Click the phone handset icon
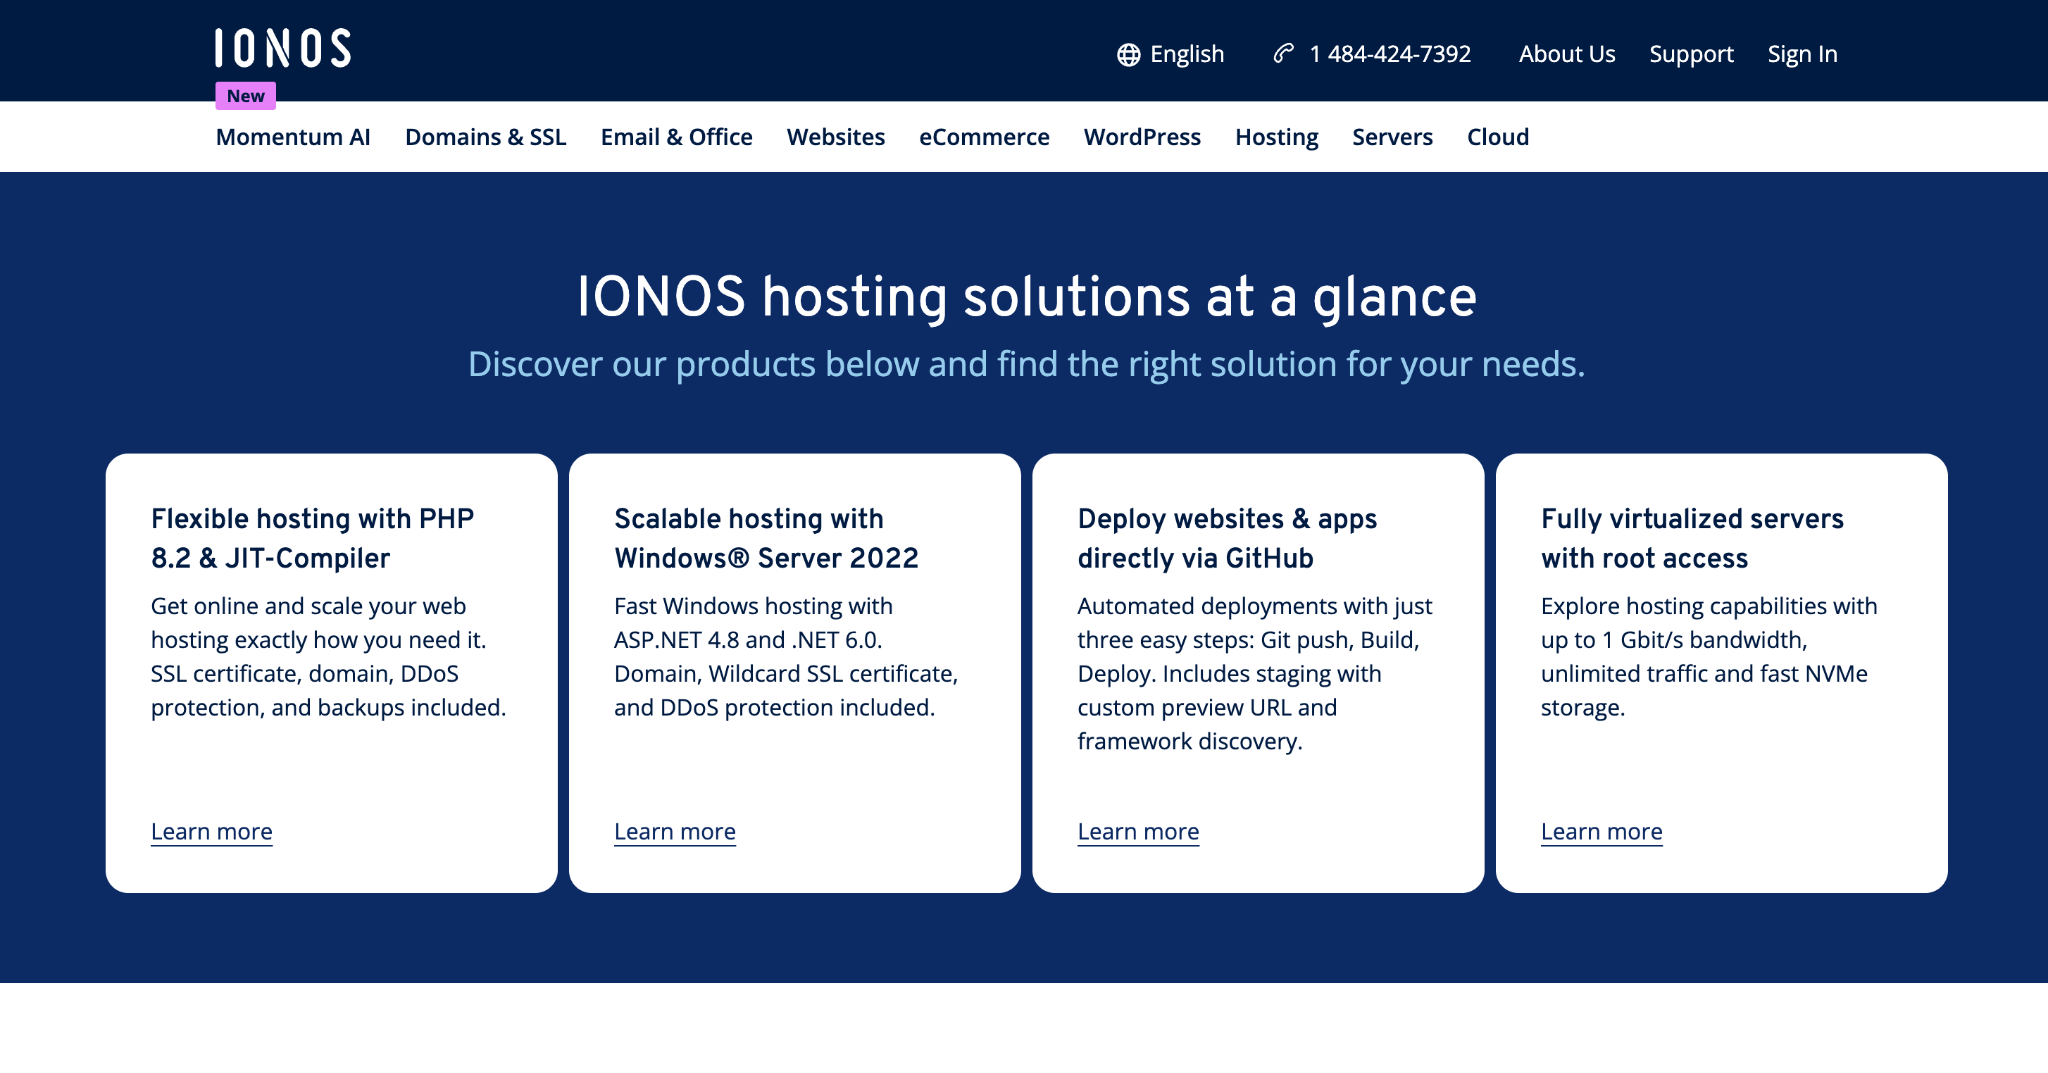Image resolution: width=2048 pixels, height=1073 pixels. [x=1284, y=53]
